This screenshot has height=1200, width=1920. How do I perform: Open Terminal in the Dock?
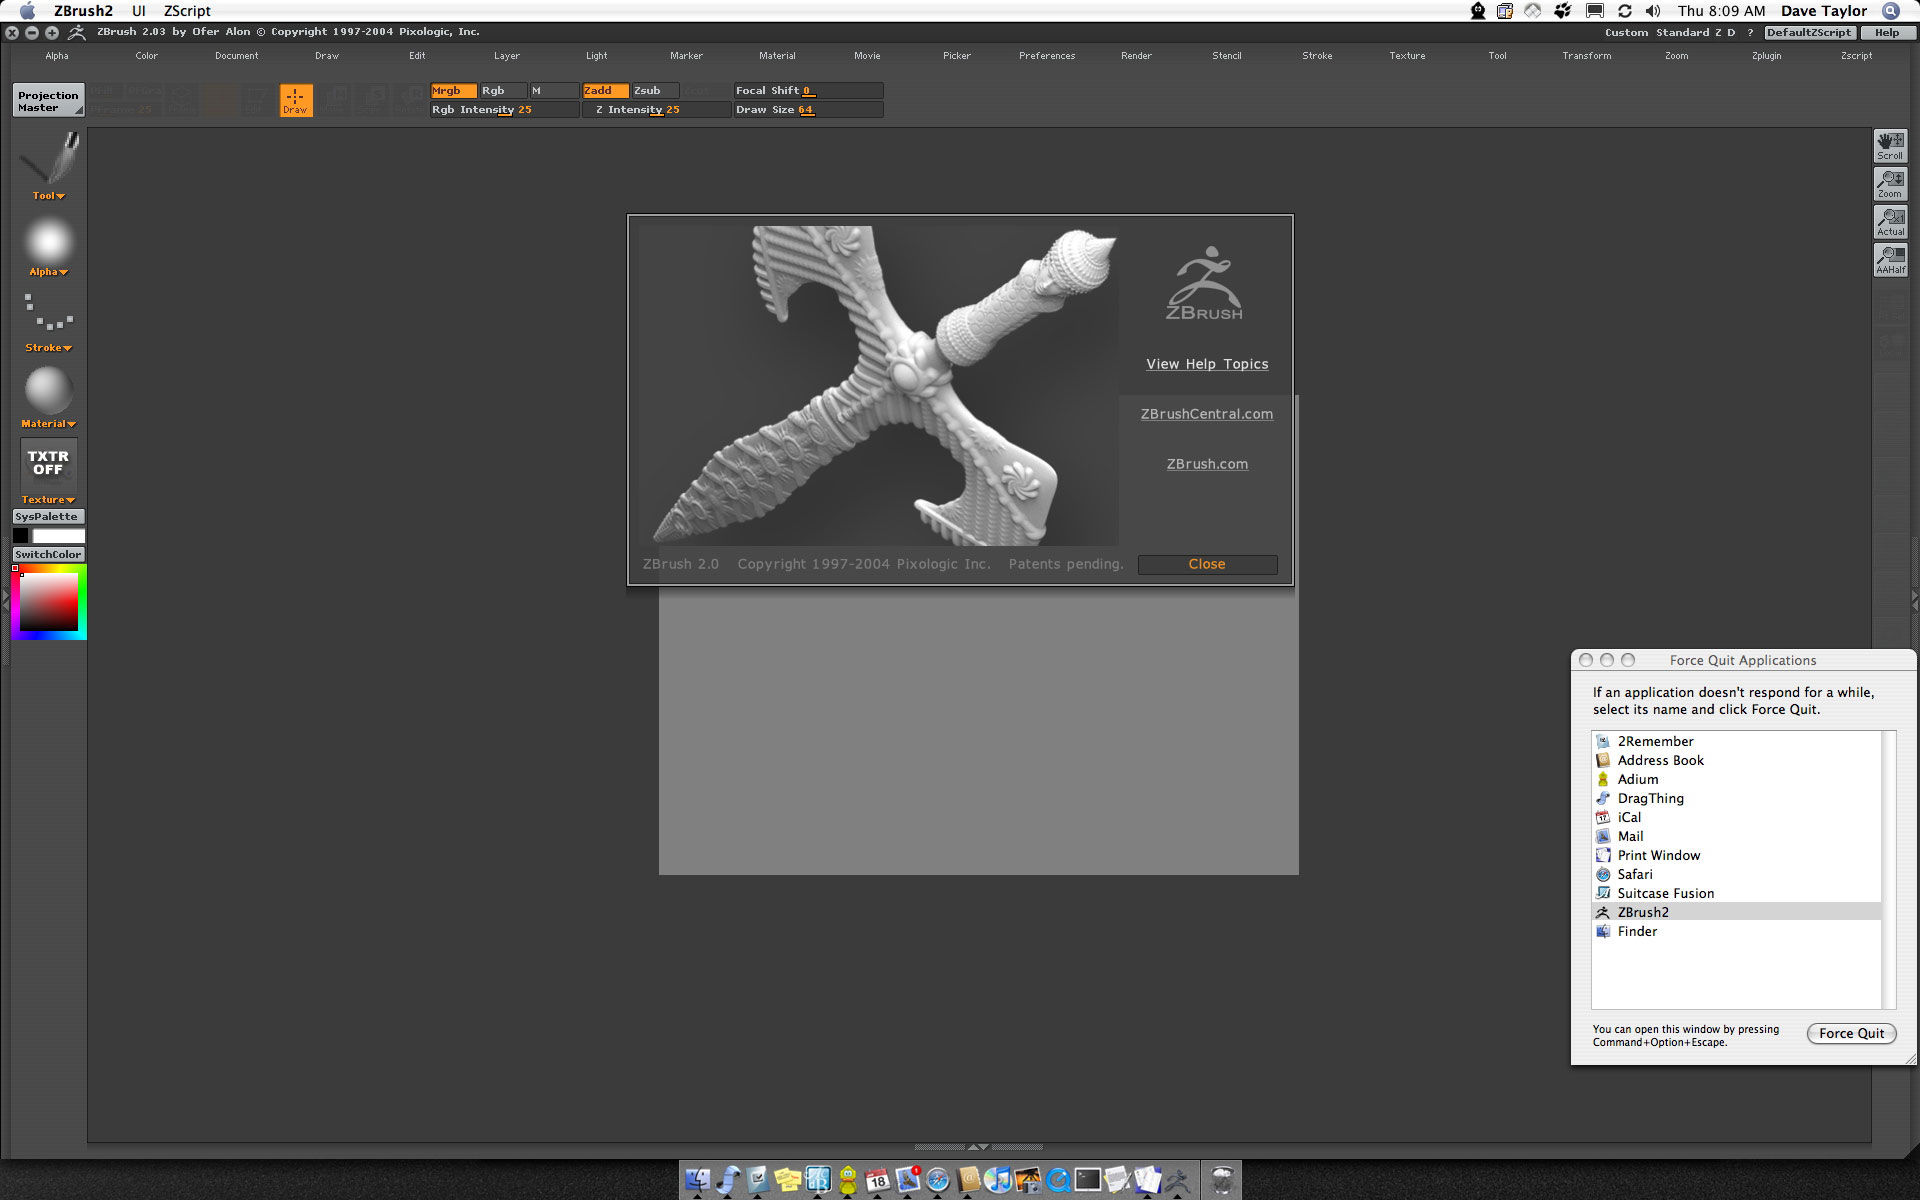pyautogui.click(x=1088, y=1180)
